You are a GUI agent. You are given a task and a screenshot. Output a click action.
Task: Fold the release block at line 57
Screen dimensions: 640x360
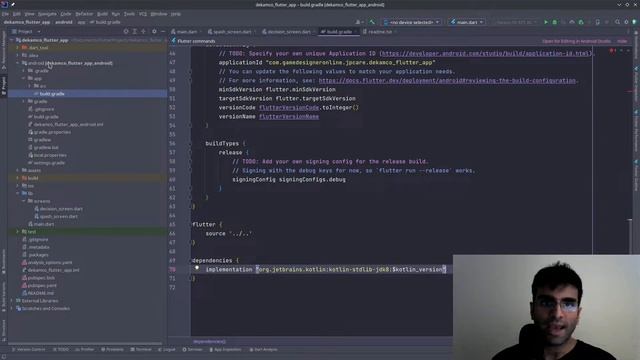[x=190, y=153]
